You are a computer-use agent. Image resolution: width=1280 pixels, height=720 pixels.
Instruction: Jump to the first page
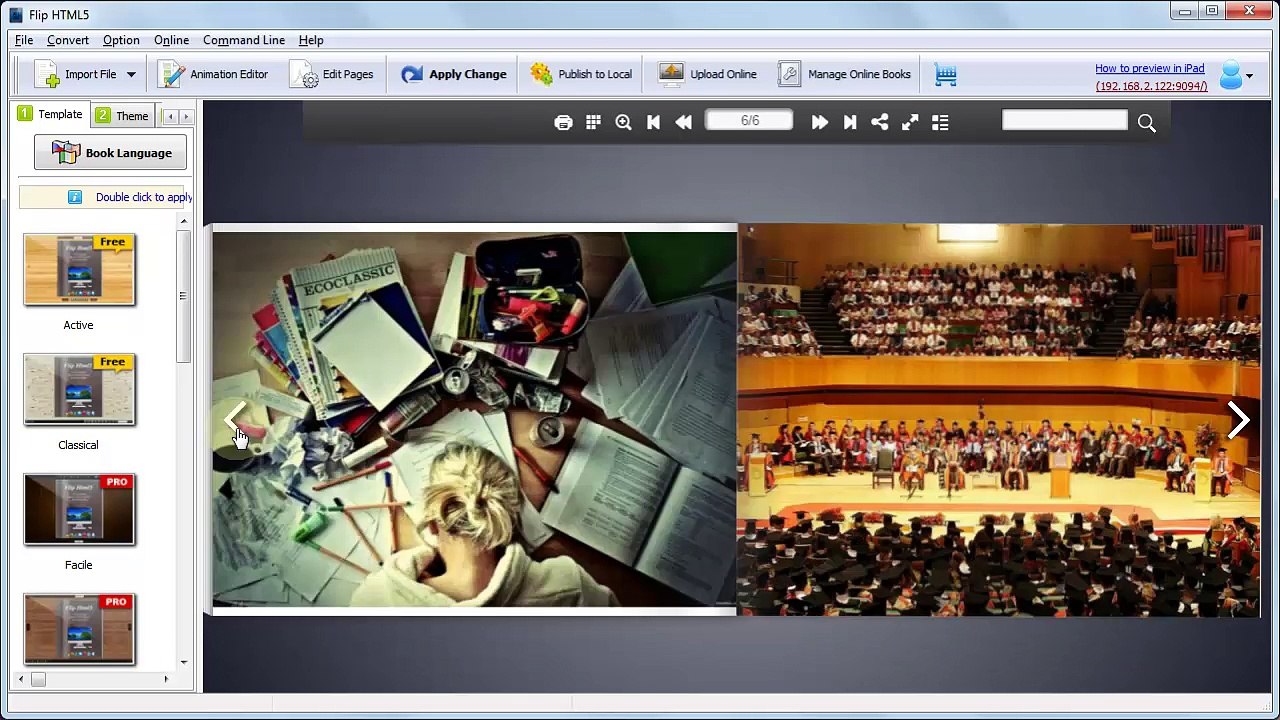click(x=653, y=122)
